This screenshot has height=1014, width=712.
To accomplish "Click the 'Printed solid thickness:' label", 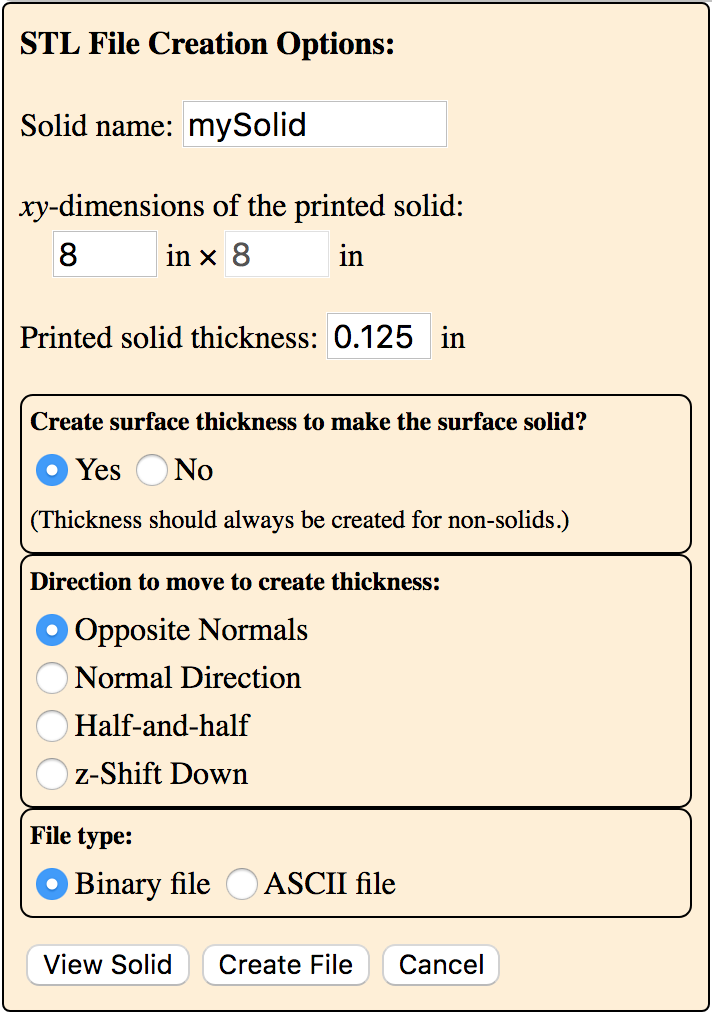I will tap(169, 338).
